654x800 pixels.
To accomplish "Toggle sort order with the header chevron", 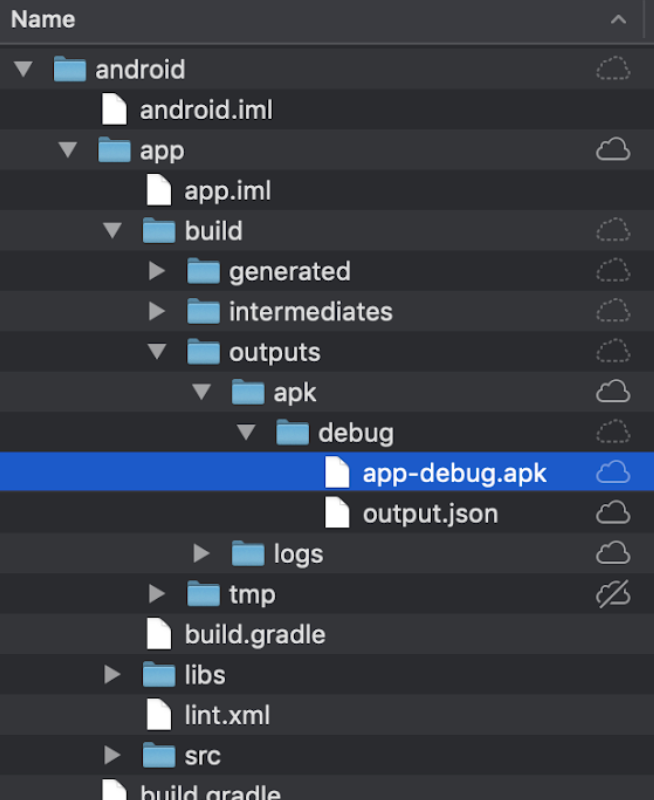I will click(618, 20).
